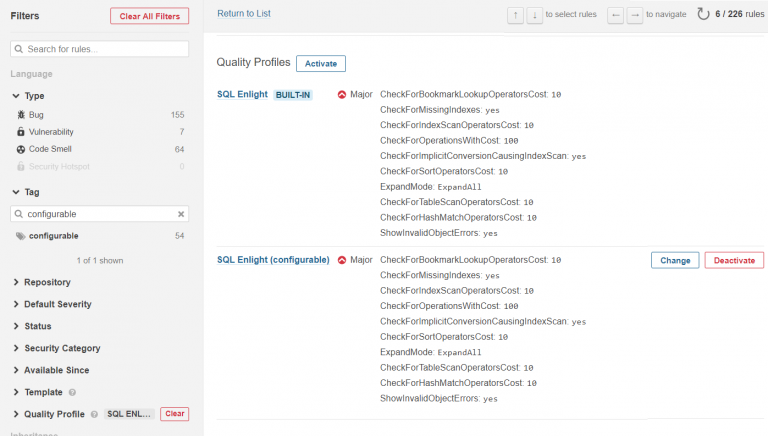Click the Quality Profiles heading
This screenshot has height=436, width=768.
coord(253,63)
